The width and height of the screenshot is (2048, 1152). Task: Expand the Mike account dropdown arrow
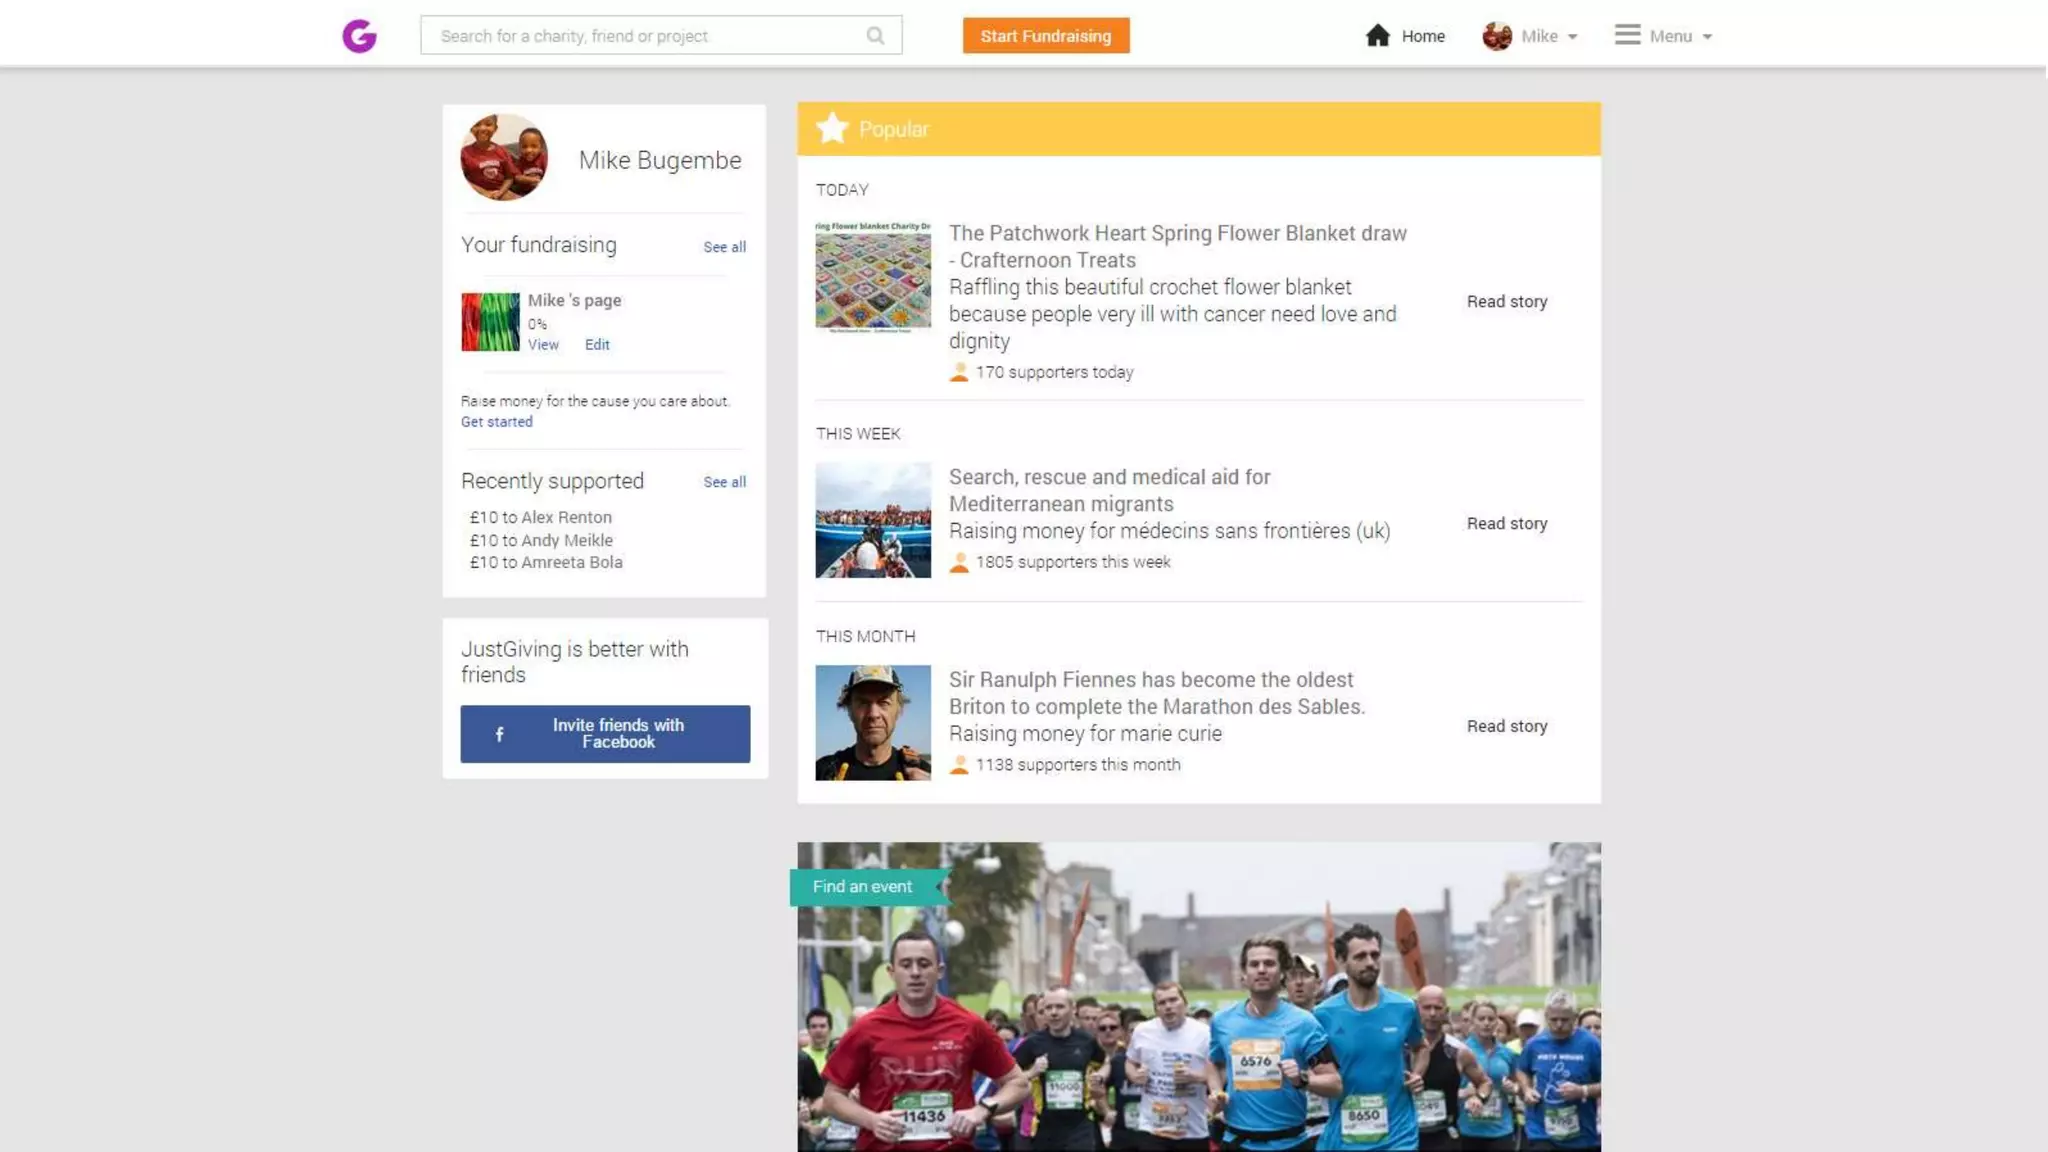click(x=1573, y=37)
